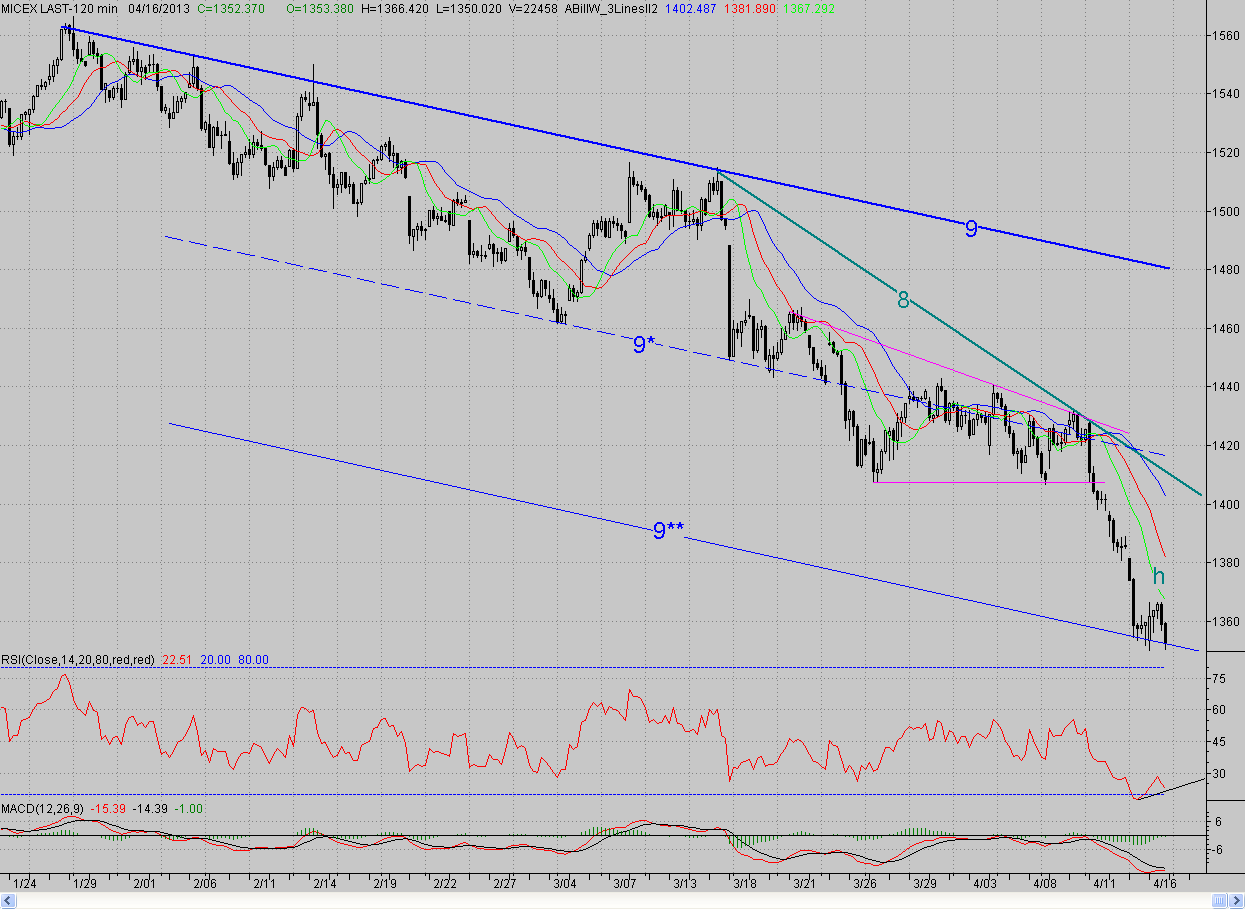Click the 2/22 date on time axis
The width and height of the screenshot is (1245, 909).
point(445,884)
